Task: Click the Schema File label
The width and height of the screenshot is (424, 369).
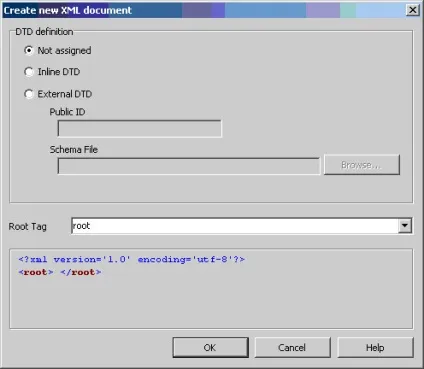Action: (x=74, y=149)
